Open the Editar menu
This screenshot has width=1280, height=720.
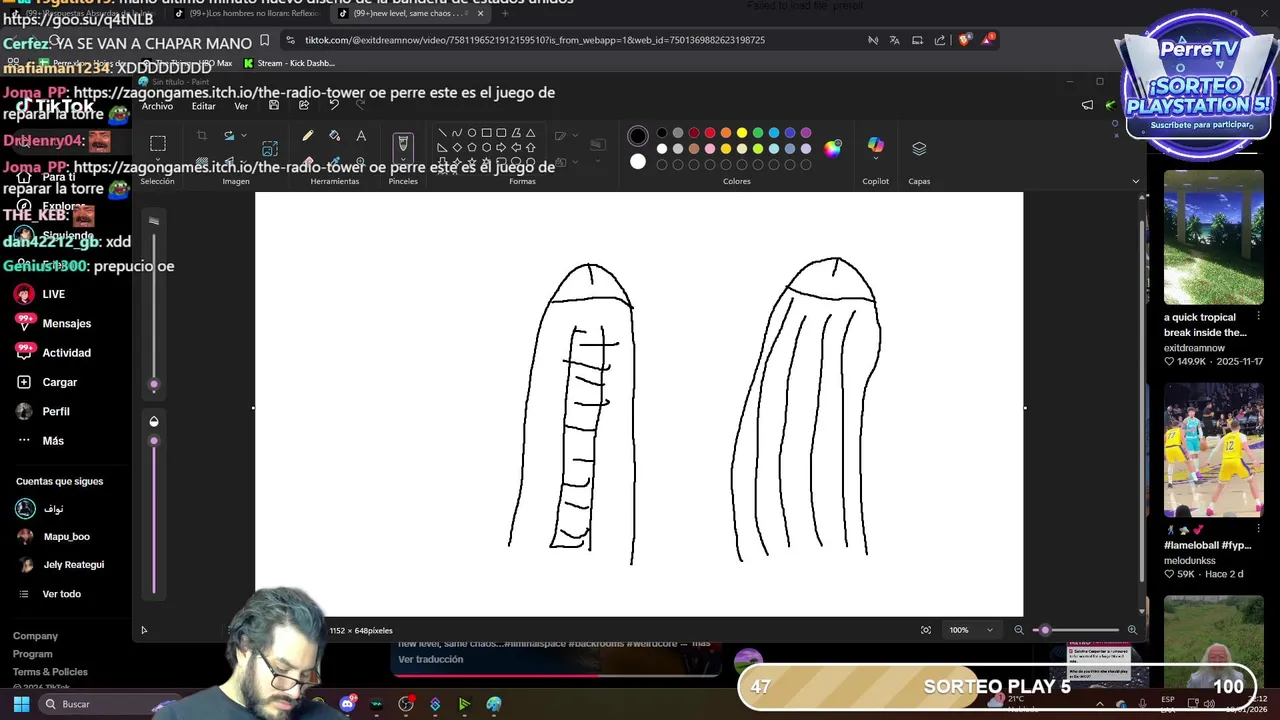click(x=204, y=106)
